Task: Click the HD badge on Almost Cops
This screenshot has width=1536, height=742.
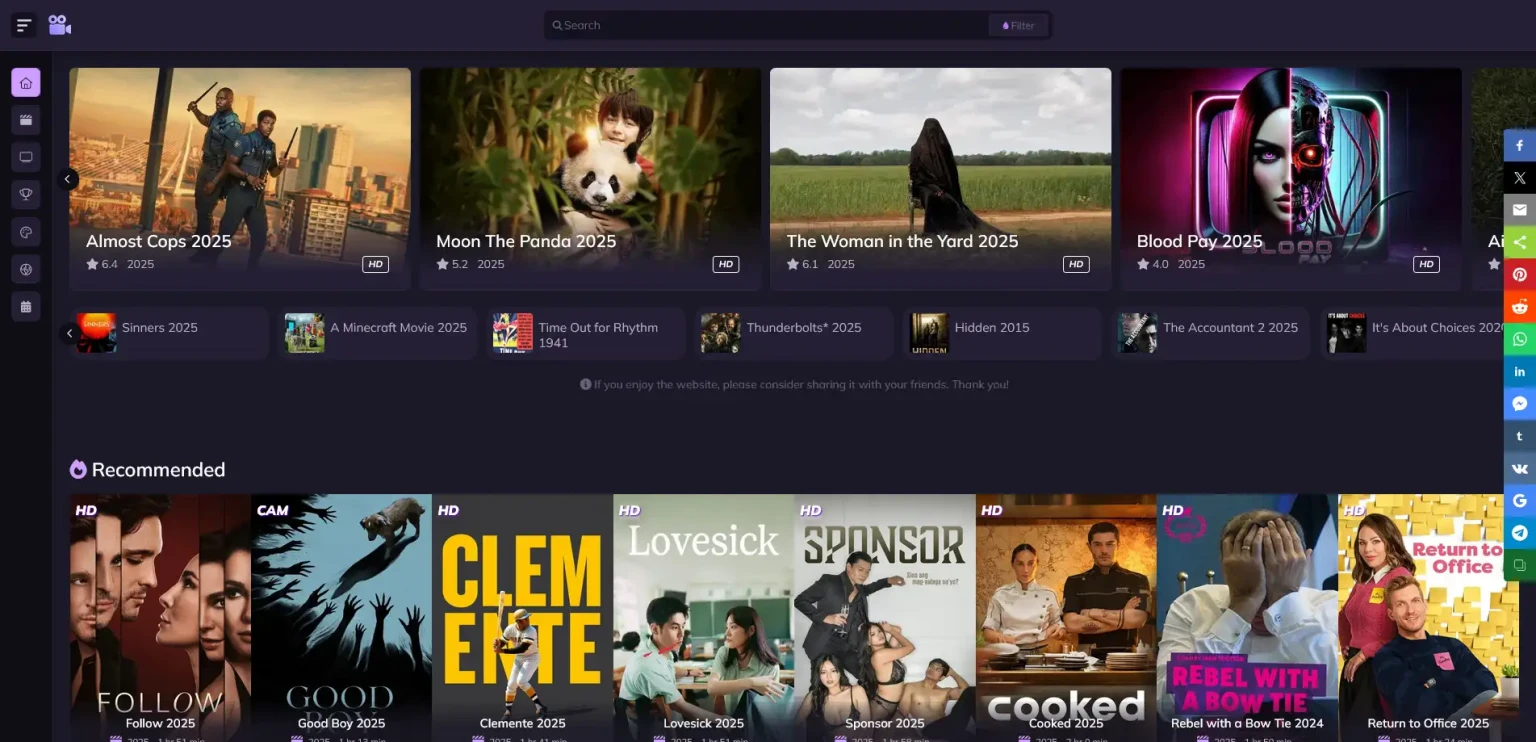Action: (x=376, y=264)
